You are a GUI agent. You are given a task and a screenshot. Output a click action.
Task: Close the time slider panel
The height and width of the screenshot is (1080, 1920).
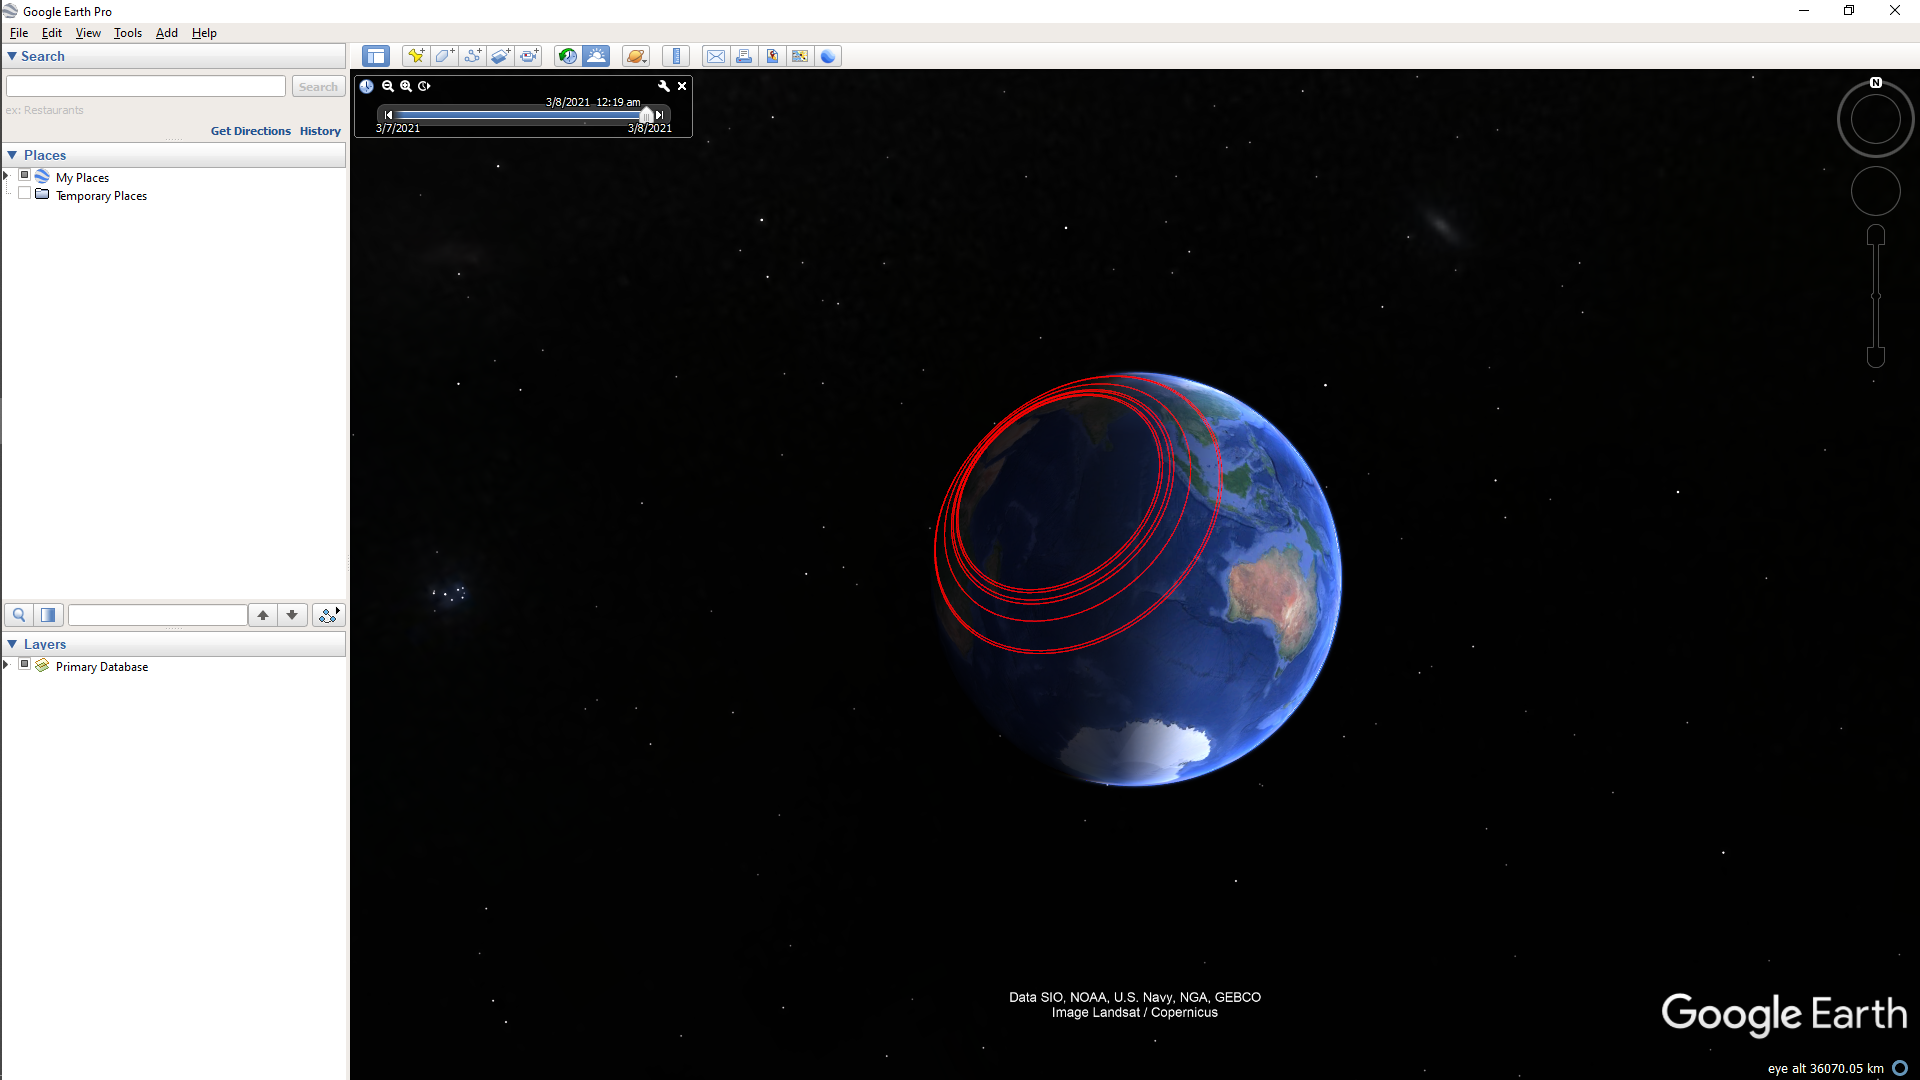coord(682,86)
